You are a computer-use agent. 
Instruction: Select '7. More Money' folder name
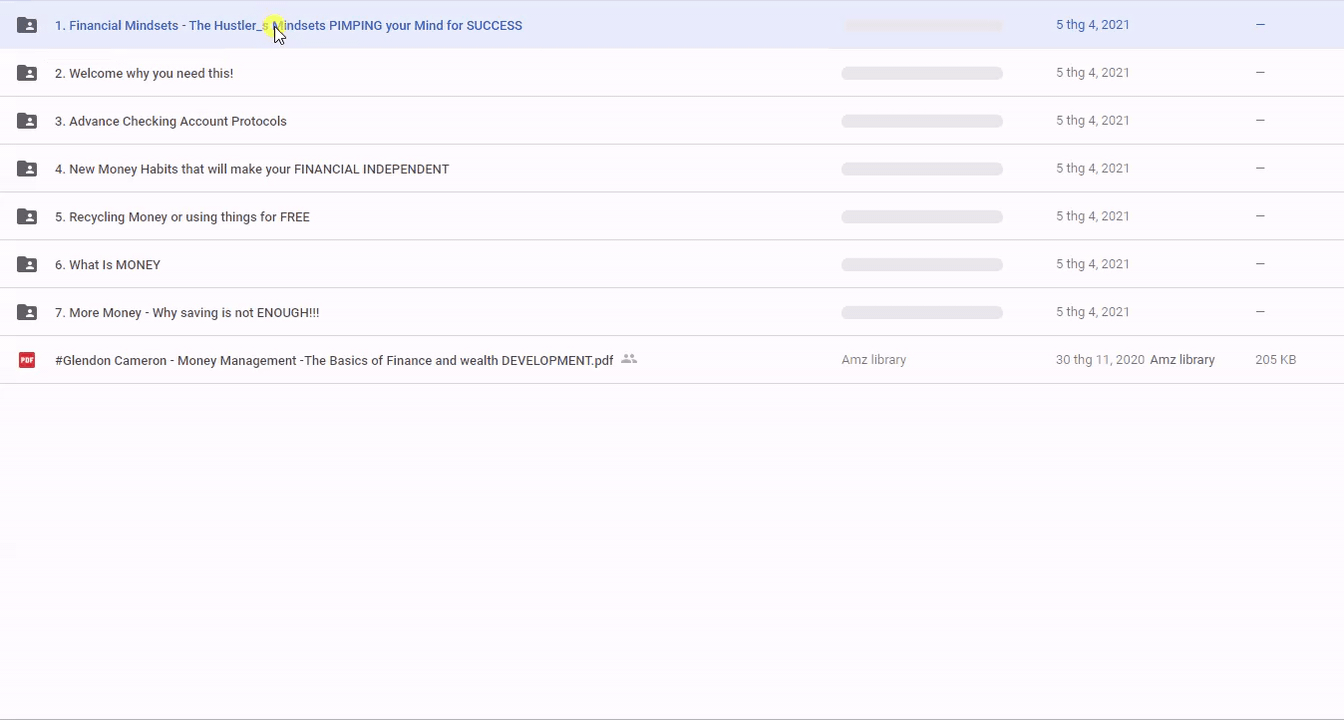[187, 313]
